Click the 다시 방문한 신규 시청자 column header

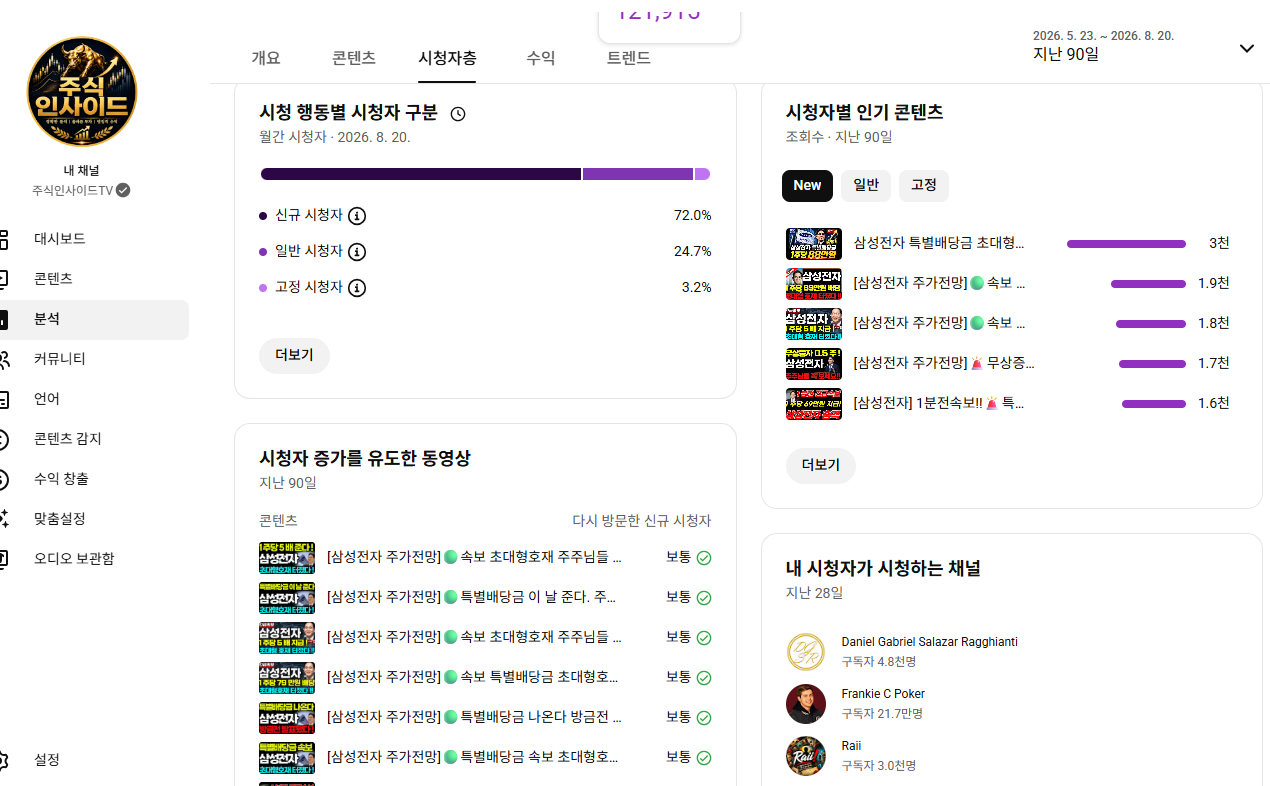[641, 521]
